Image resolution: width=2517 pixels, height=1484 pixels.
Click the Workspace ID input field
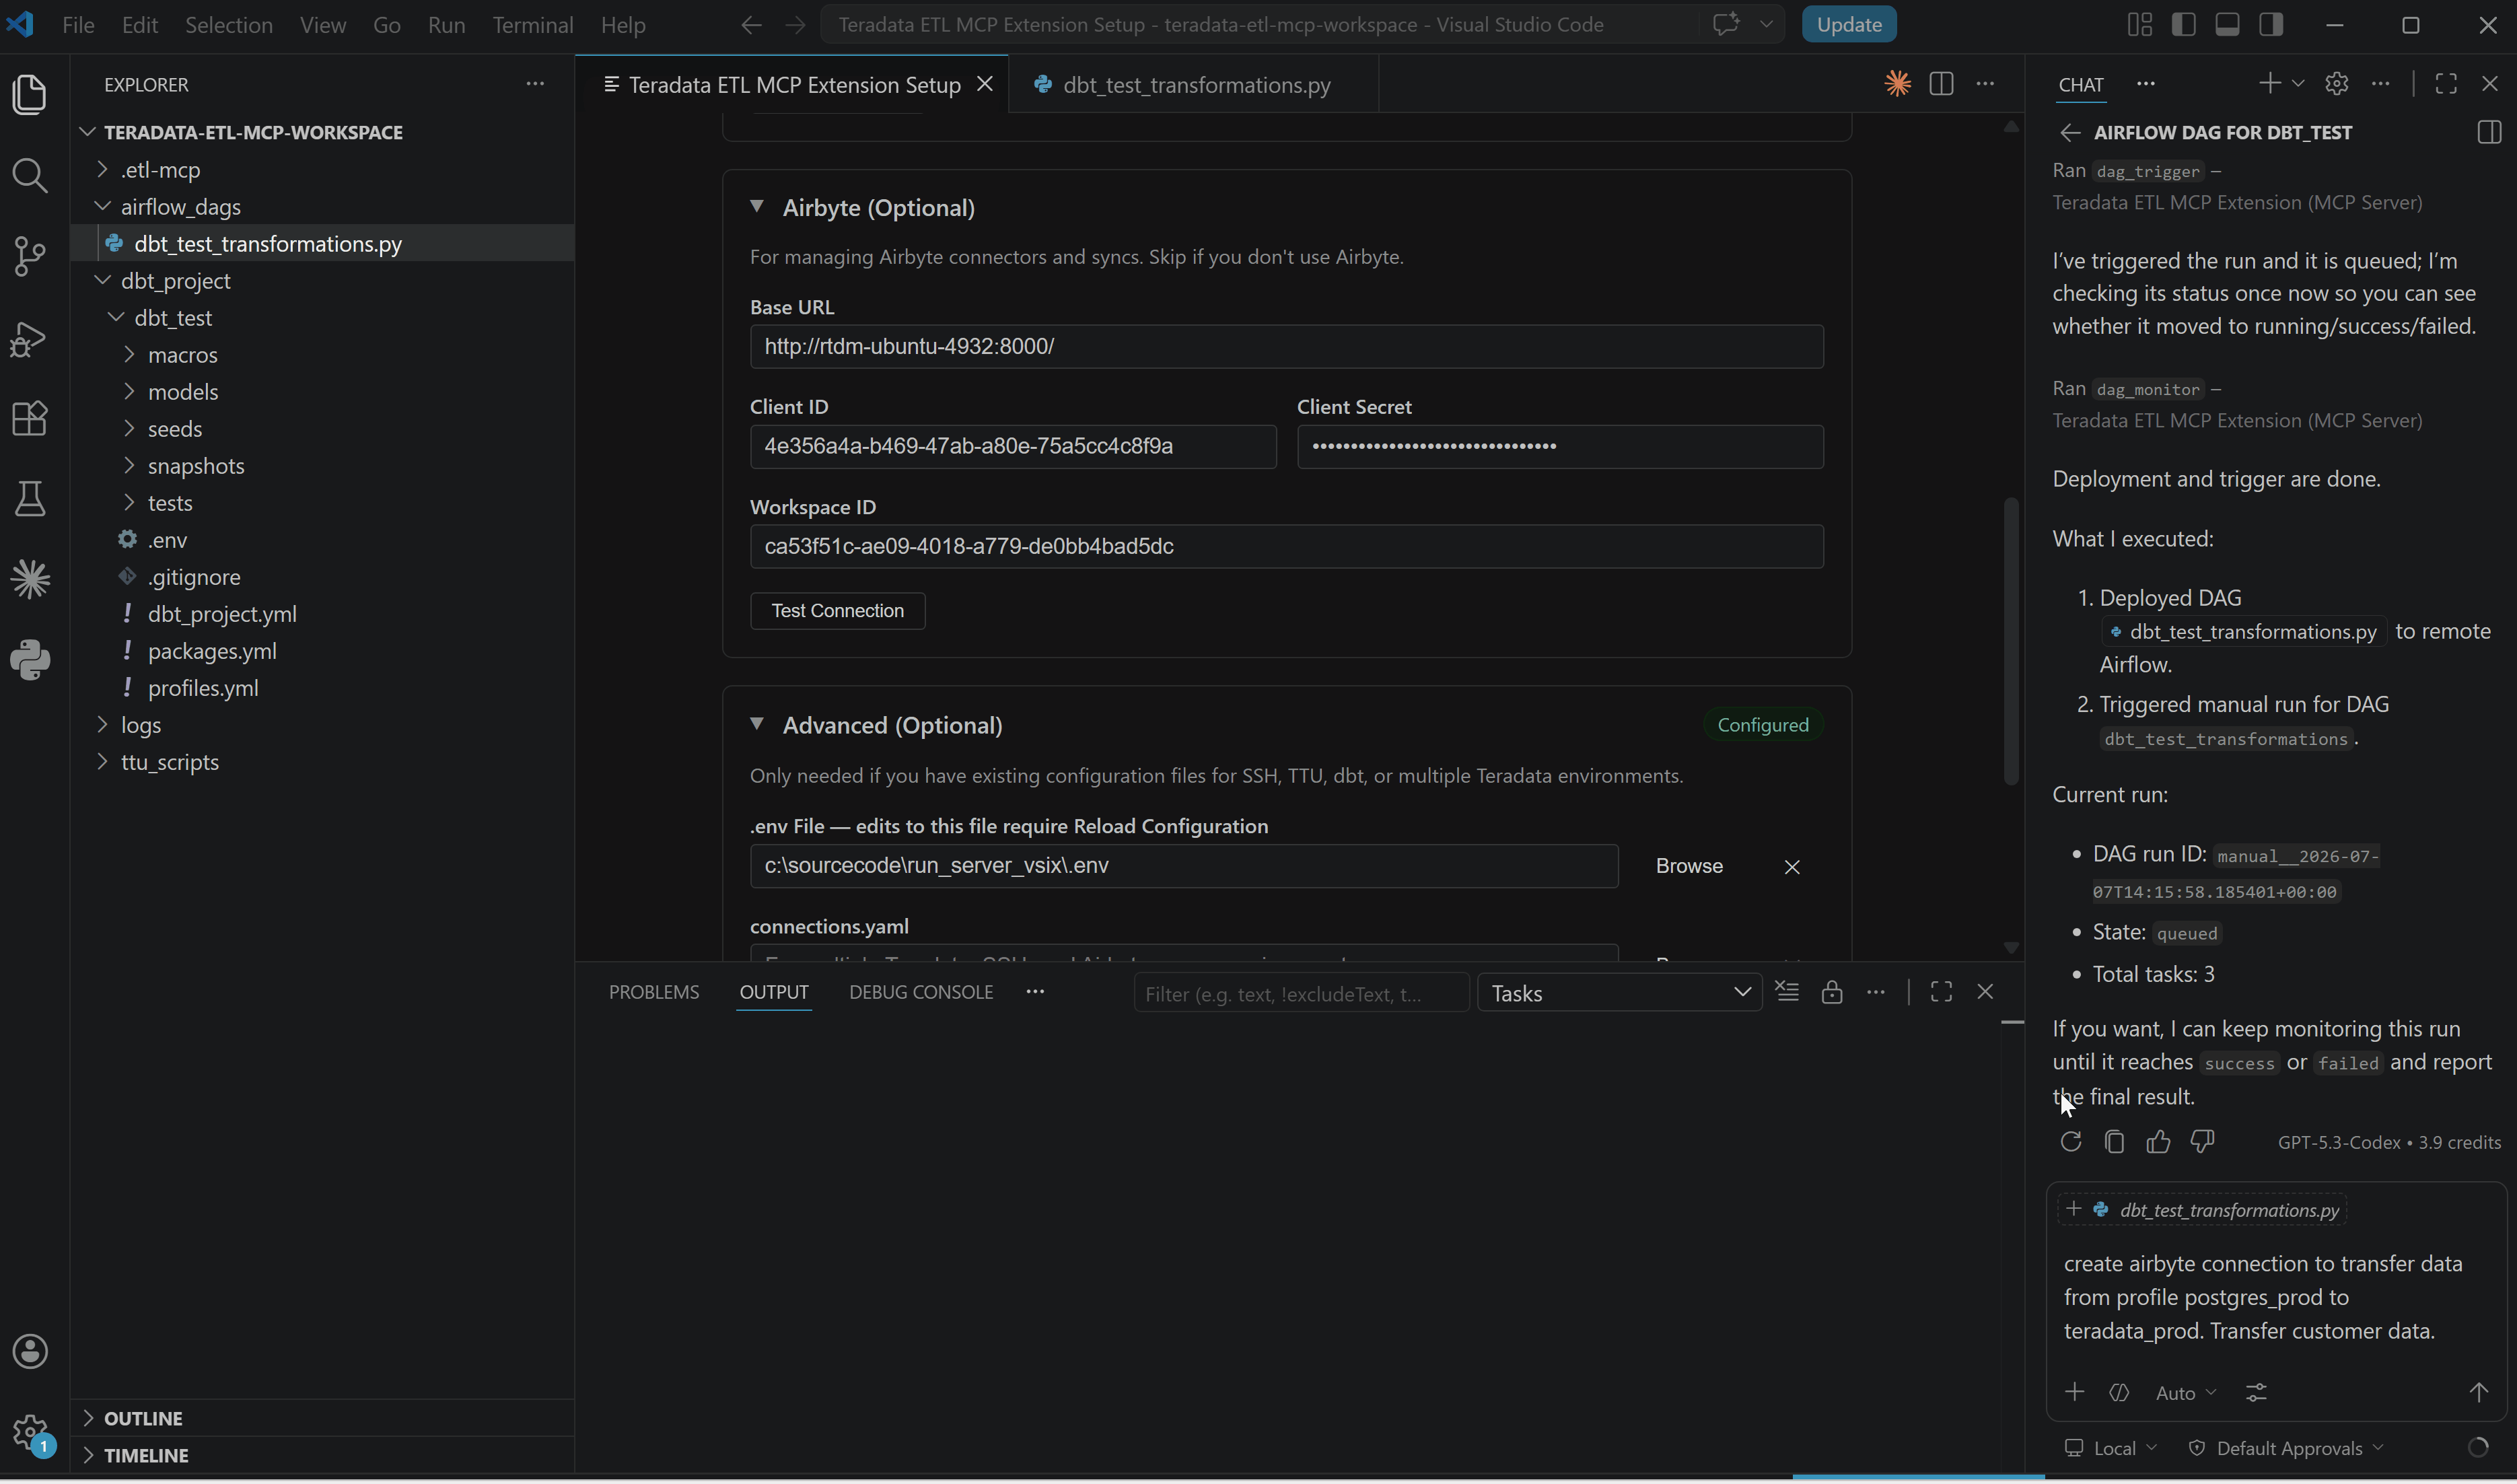[x=1286, y=547]
